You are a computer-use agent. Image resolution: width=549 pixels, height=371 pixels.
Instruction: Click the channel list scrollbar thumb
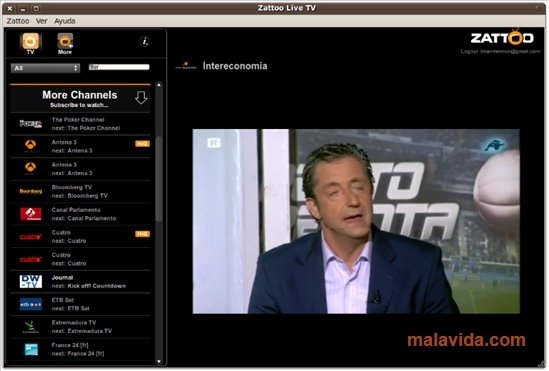(159, 178)
